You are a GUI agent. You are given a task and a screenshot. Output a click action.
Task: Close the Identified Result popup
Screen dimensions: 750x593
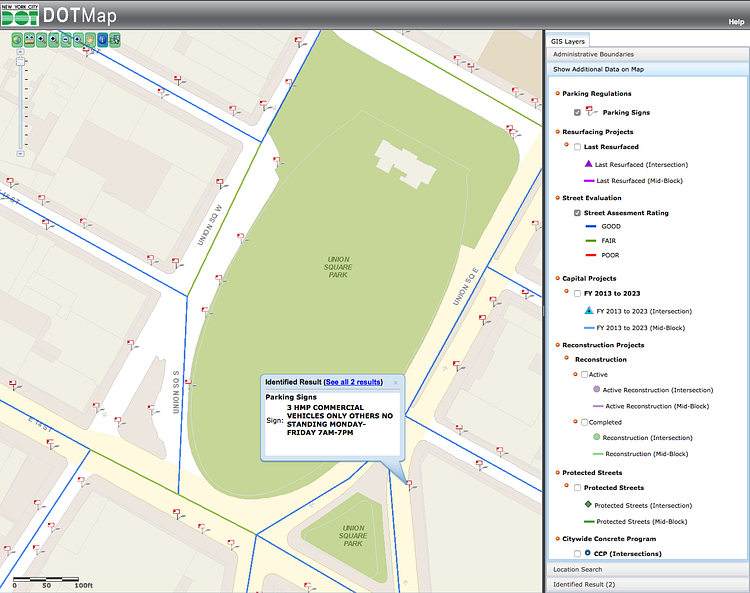click(x=395, y=382)
